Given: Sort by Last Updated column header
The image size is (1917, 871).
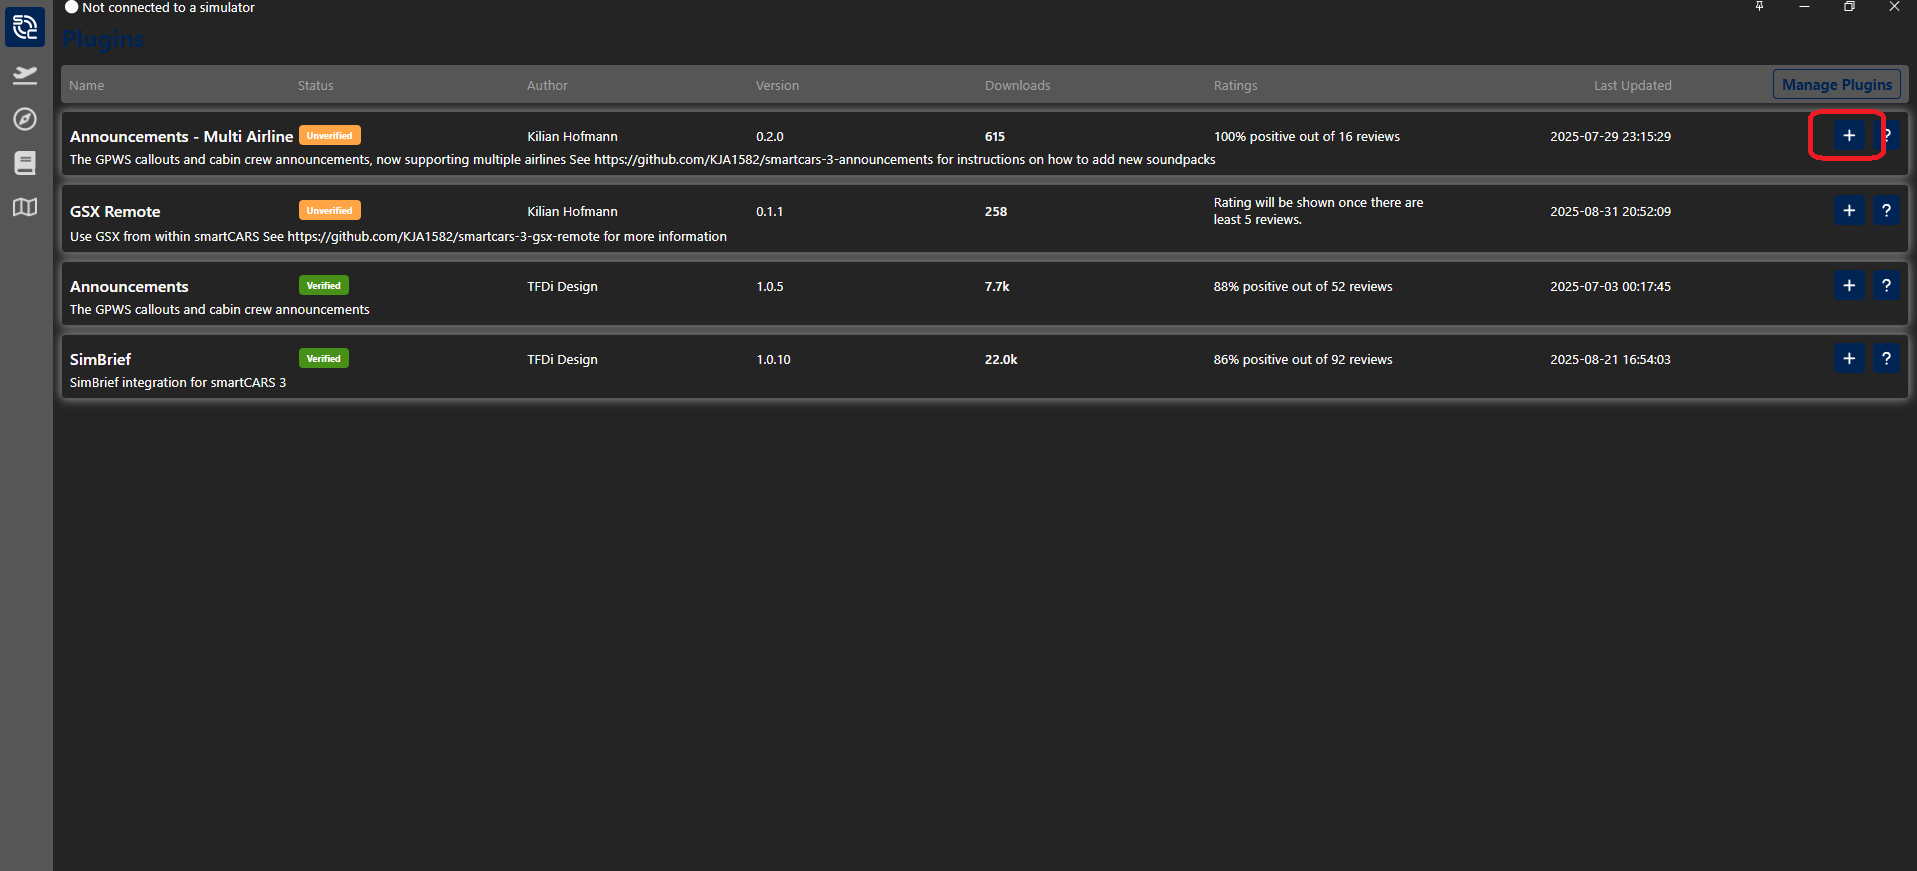Looking at the screenshot, I should 1632,86.
